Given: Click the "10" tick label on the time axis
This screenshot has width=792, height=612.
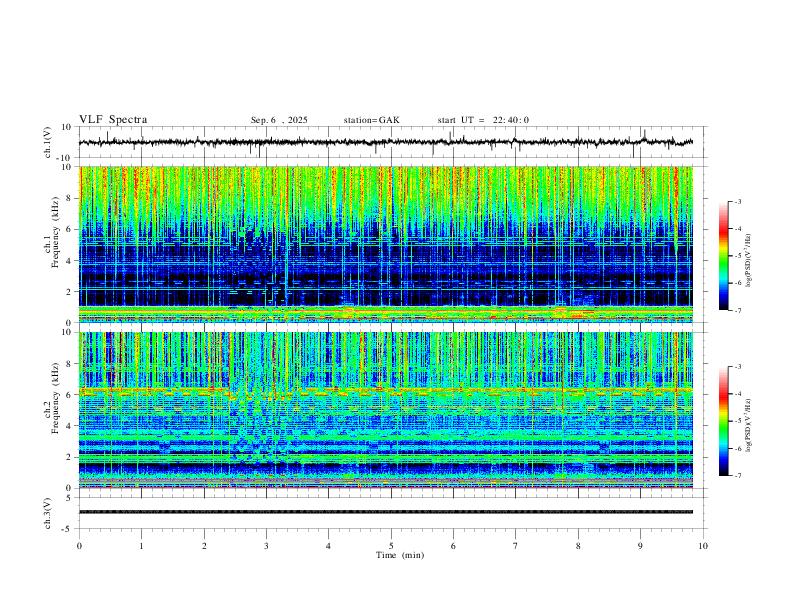Looking at the screenshot, I should coord(703,546).
